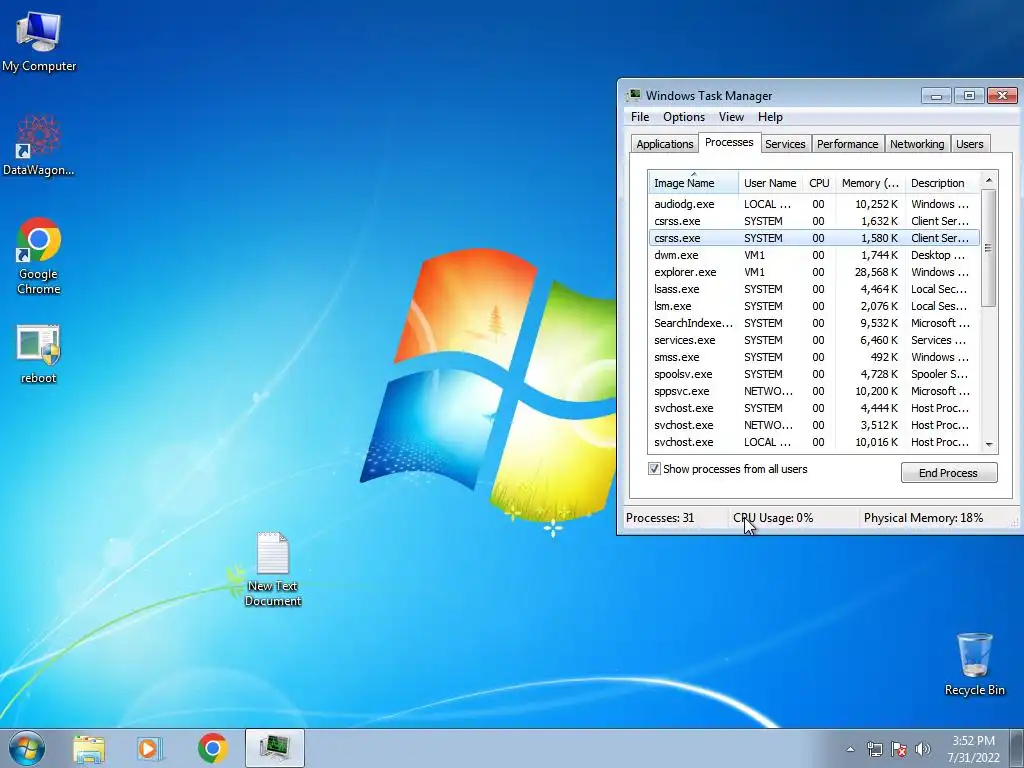
Task: Click the Physical Memory: 18% status entry
Action: pos(923,518)
